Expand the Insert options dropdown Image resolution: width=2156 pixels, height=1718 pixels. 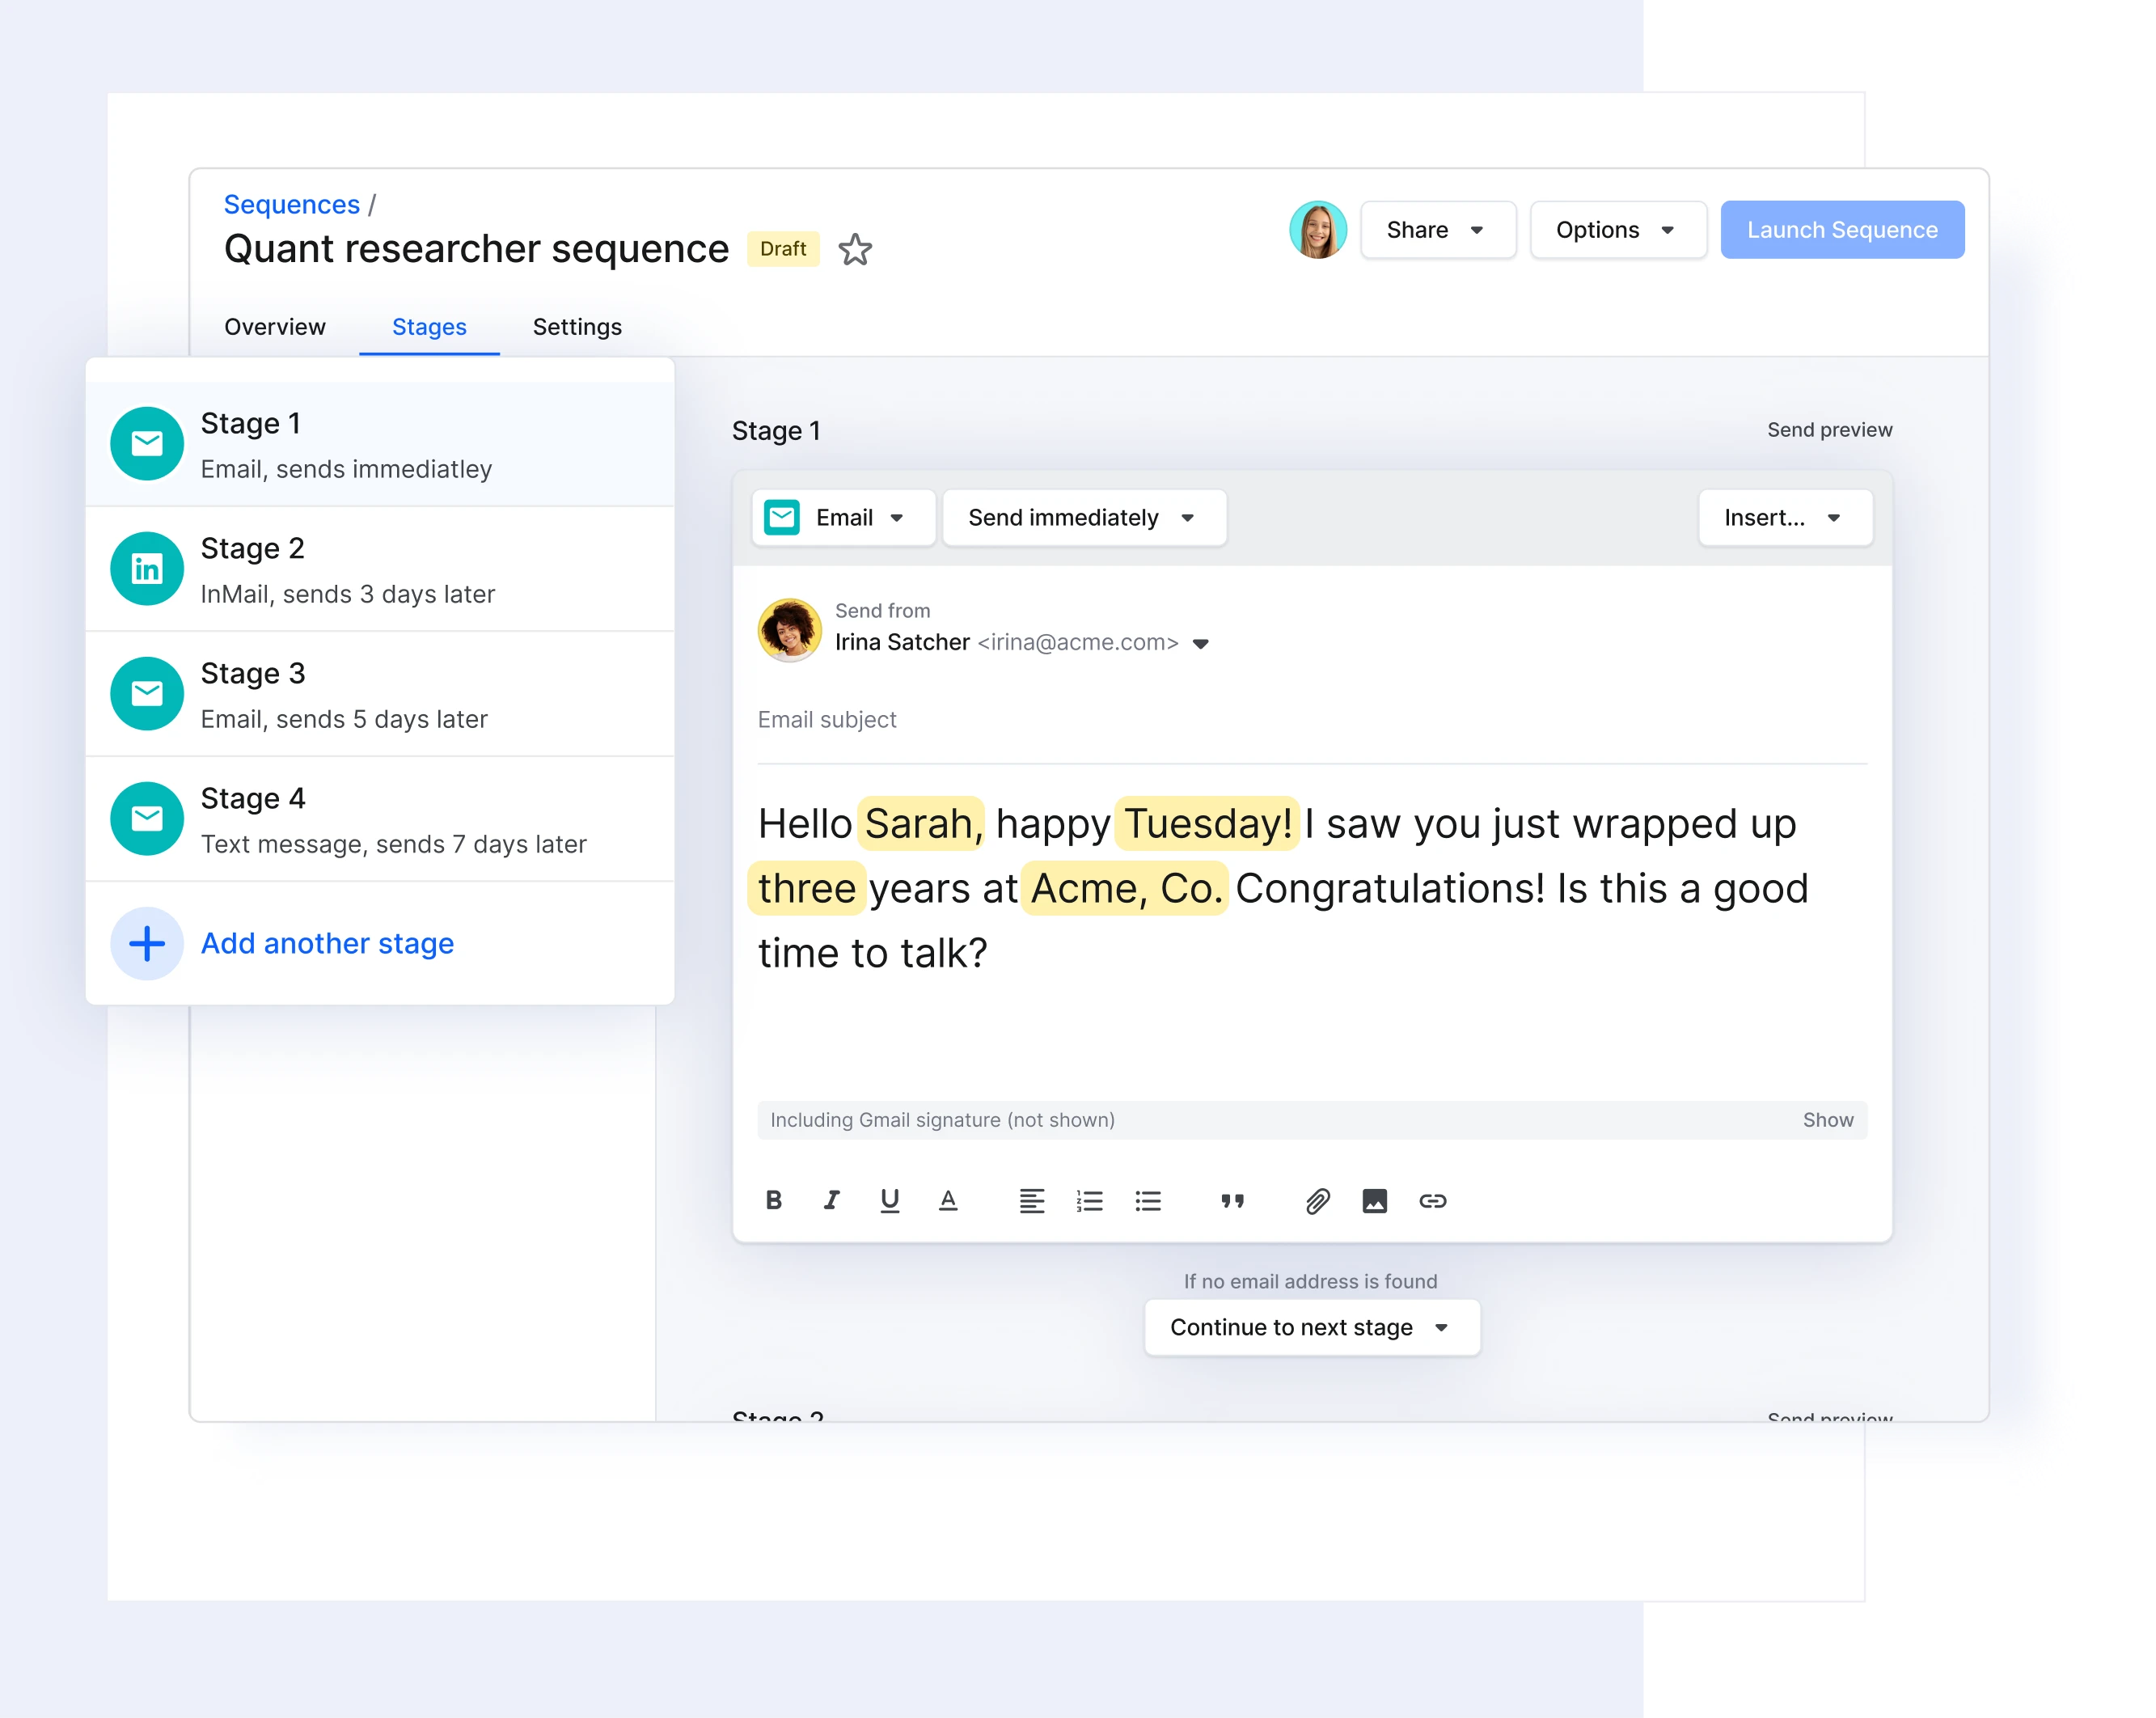coord(1782,515)
